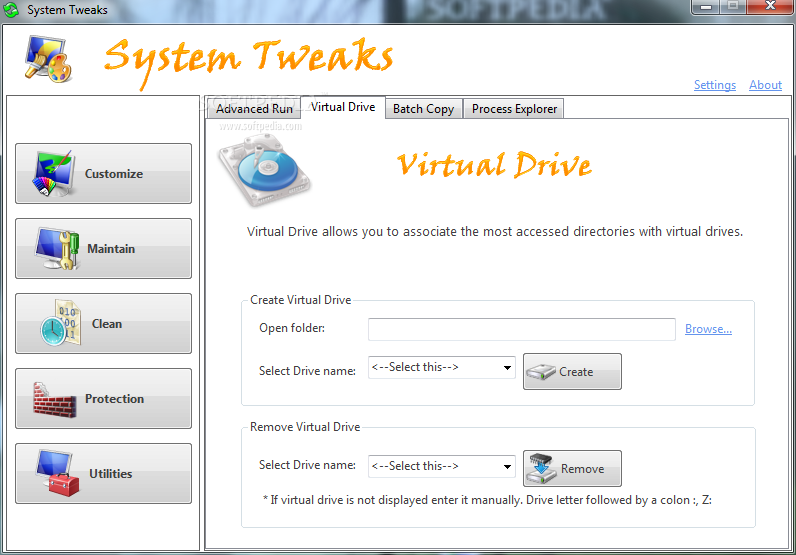
Task: Click the "Open folder:" label
Action: (292, 328)
